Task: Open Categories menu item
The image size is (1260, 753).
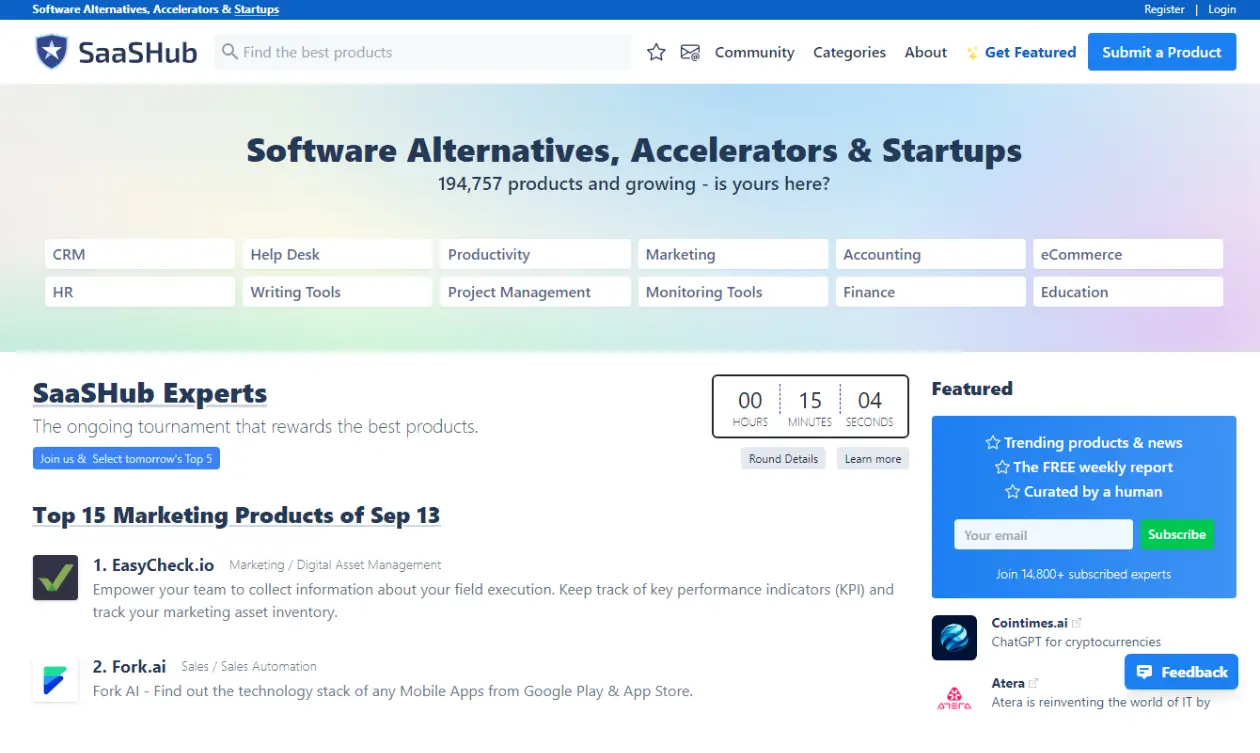Action: coord(849,52)
